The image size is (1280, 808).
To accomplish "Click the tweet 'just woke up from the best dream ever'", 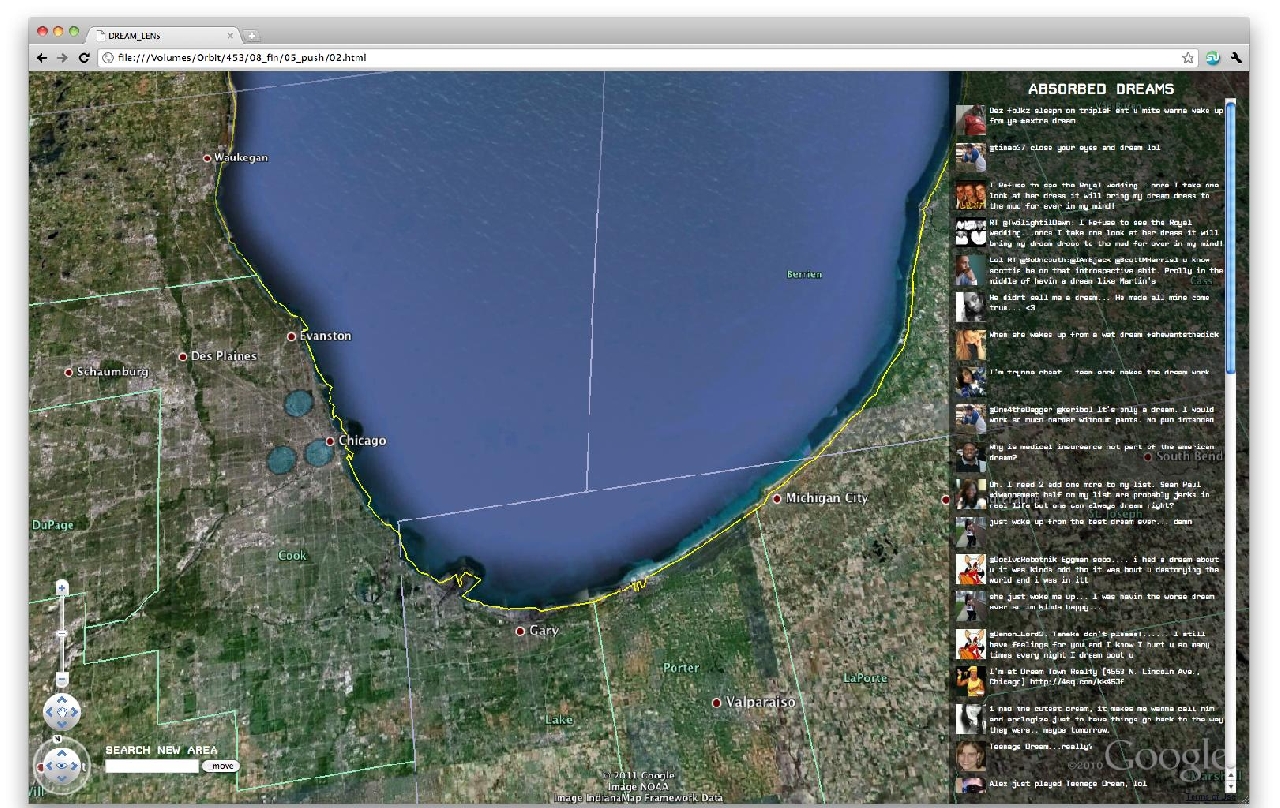I will [1090, 521].
